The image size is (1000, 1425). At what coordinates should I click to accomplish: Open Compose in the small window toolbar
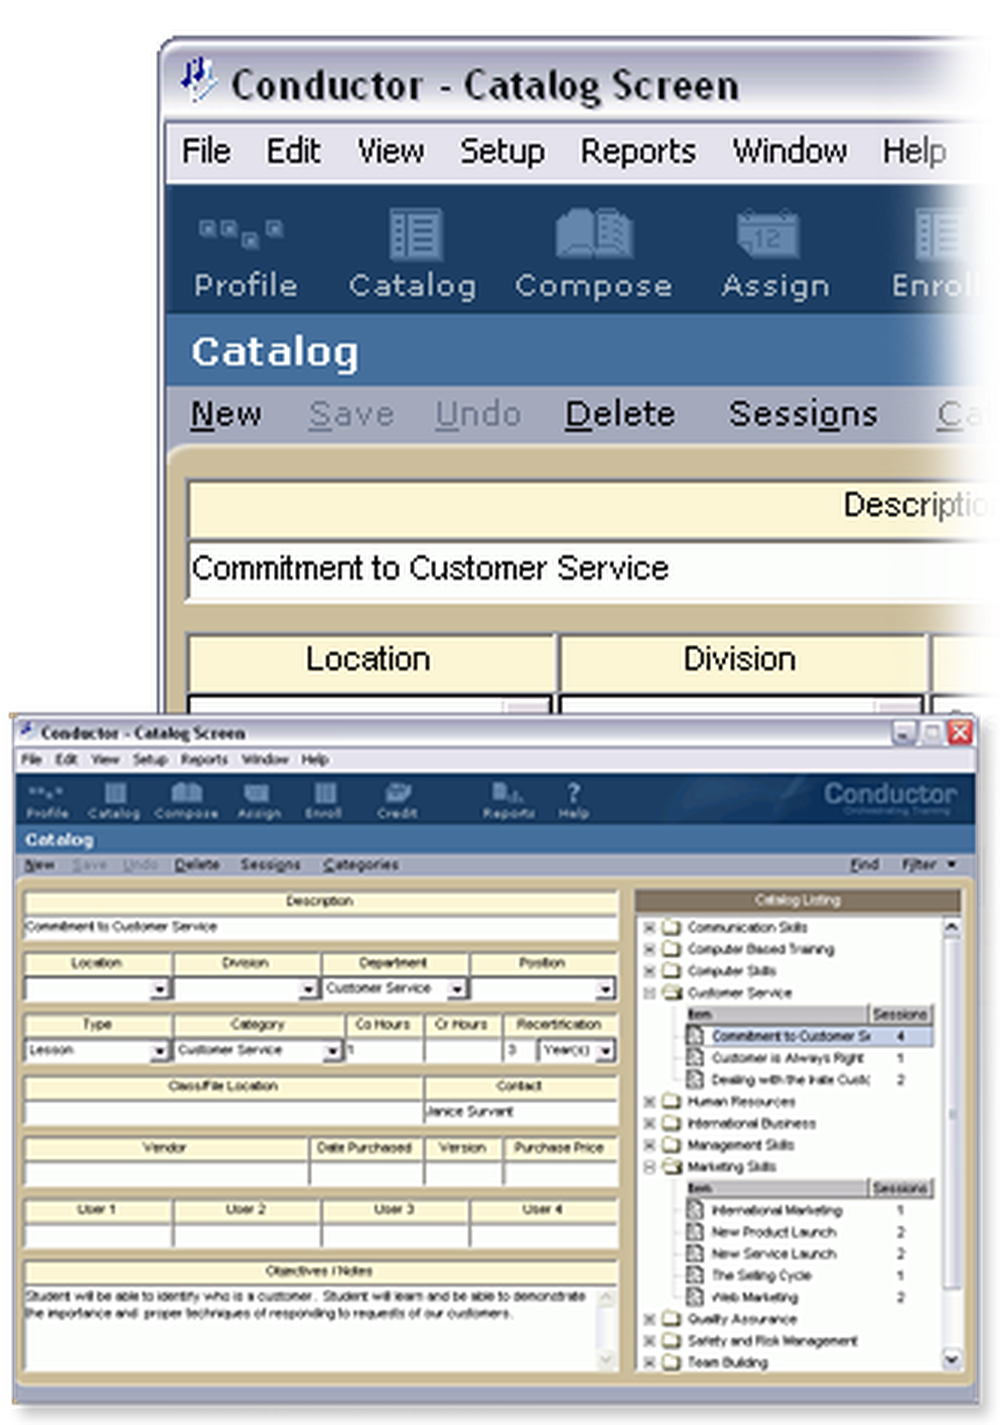tap(186, 801)
